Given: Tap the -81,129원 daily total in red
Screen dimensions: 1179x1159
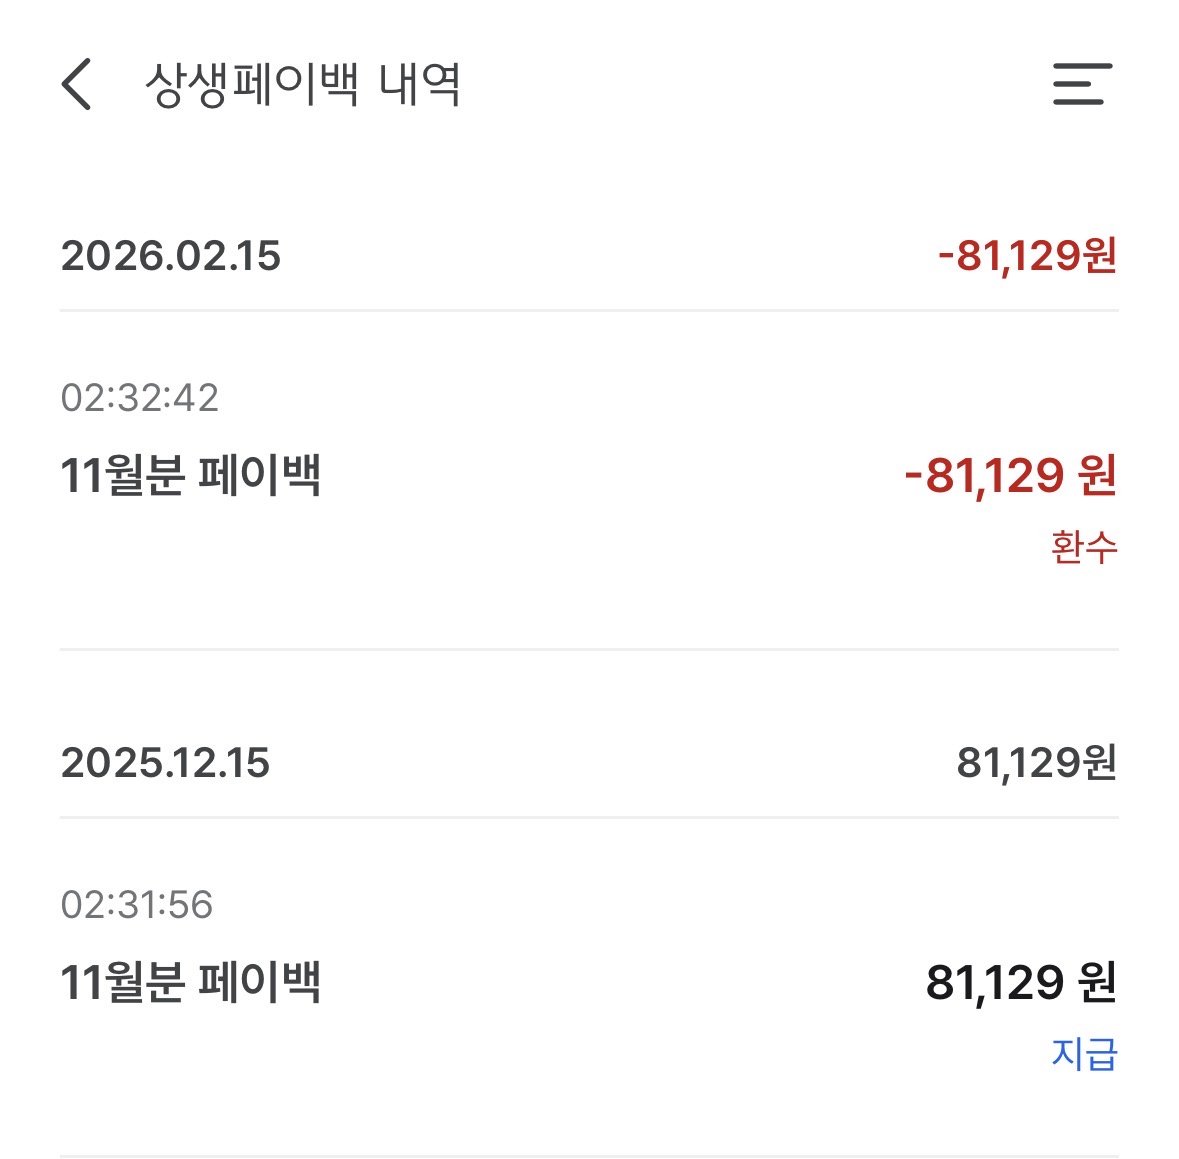Looking at the screenshot, I should coord(1027,256).
